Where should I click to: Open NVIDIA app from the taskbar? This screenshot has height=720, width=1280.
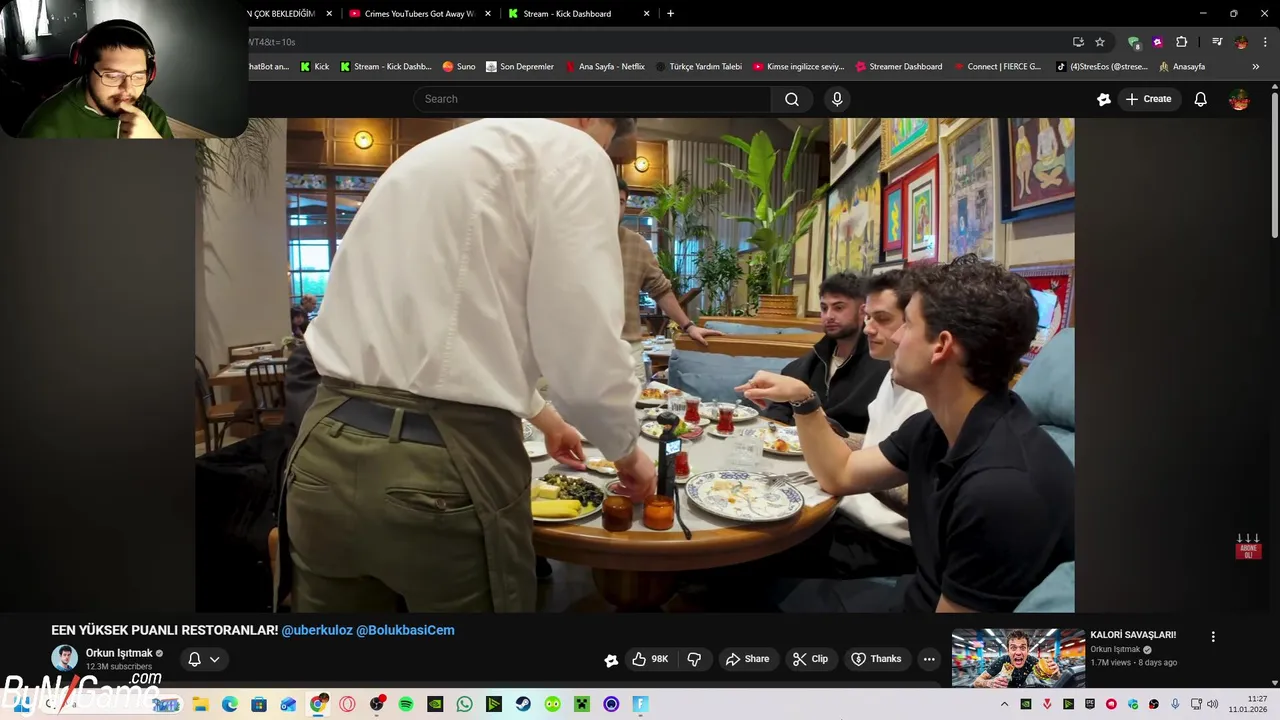(435, 704)
